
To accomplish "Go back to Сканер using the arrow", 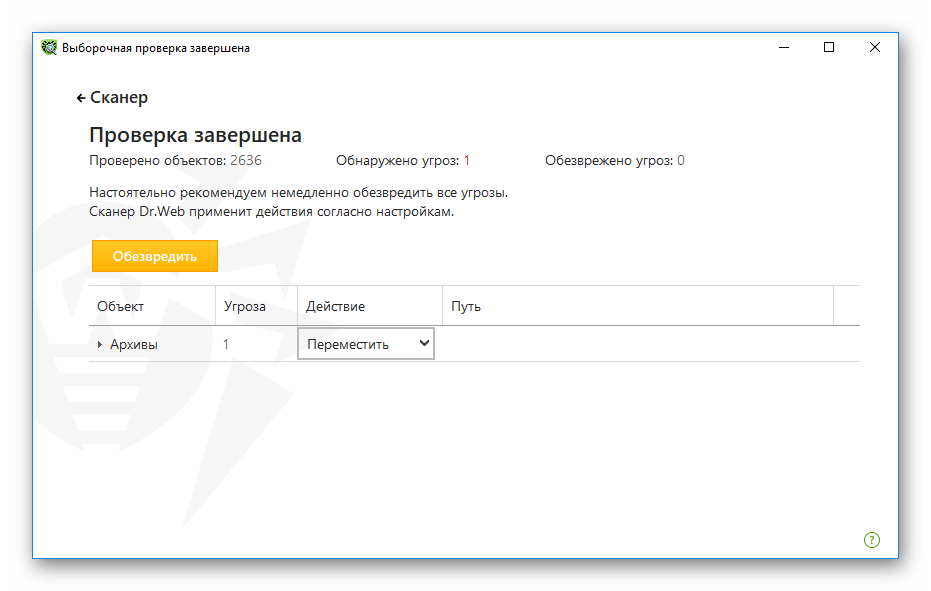I will coord(81,98).
